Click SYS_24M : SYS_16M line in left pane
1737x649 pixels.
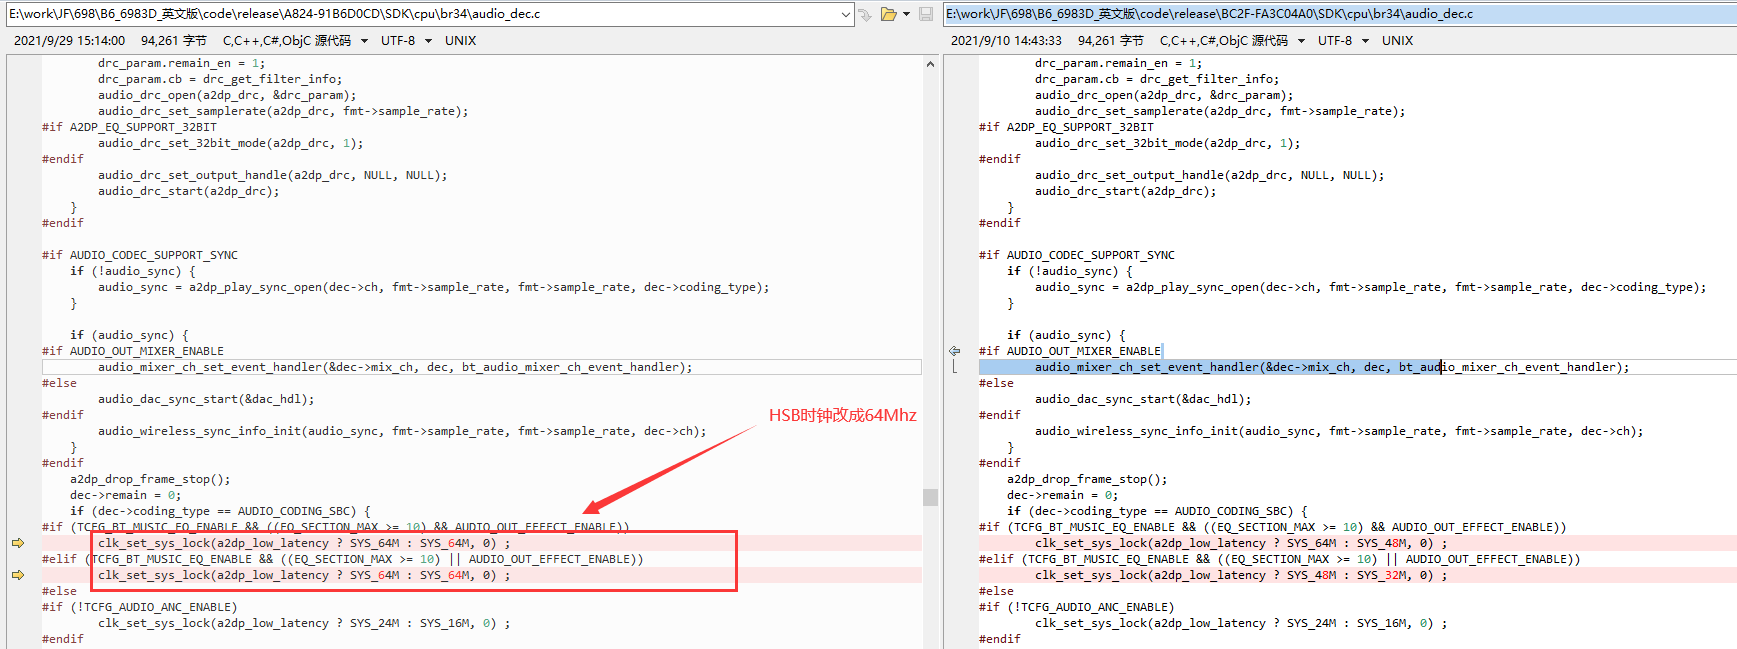click(x=304, y=623)
